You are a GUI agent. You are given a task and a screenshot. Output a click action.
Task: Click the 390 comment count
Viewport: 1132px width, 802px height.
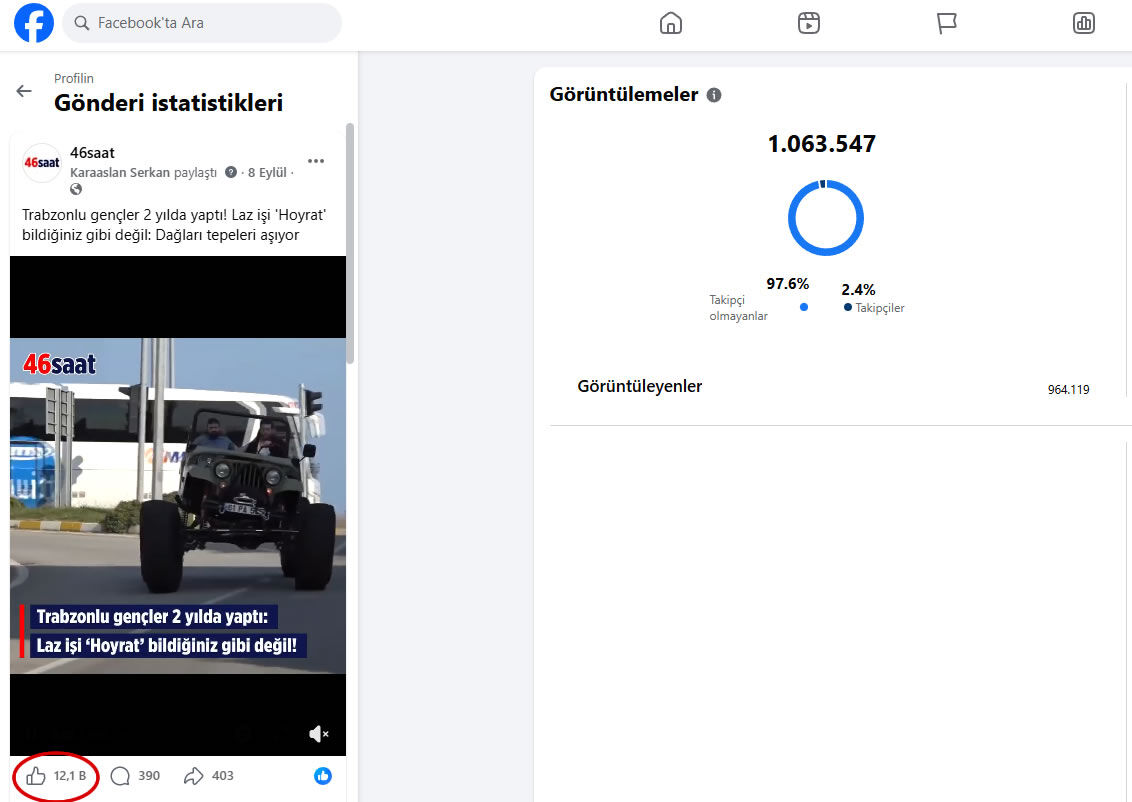coord(149,776)
